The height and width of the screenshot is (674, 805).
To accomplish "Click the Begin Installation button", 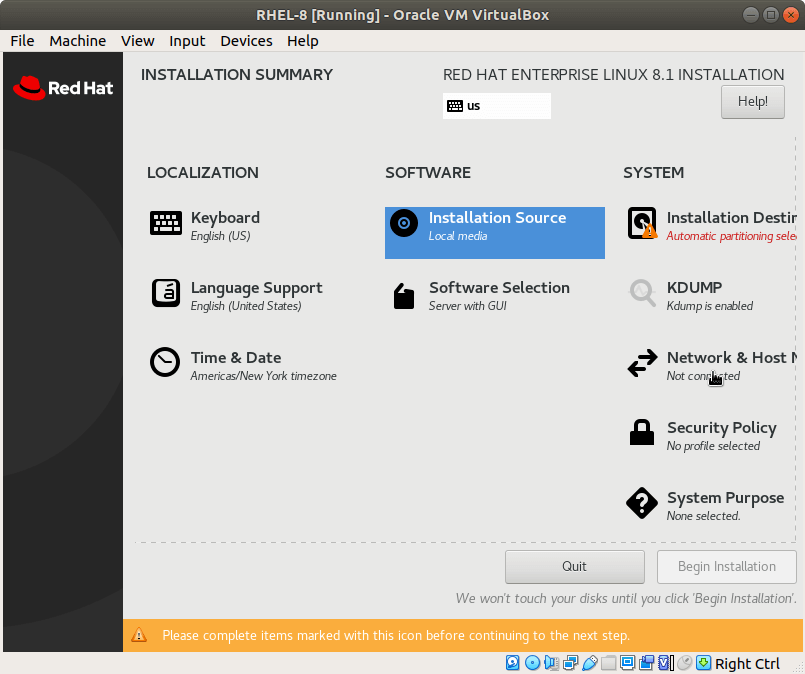I will (x=726, y=566).
